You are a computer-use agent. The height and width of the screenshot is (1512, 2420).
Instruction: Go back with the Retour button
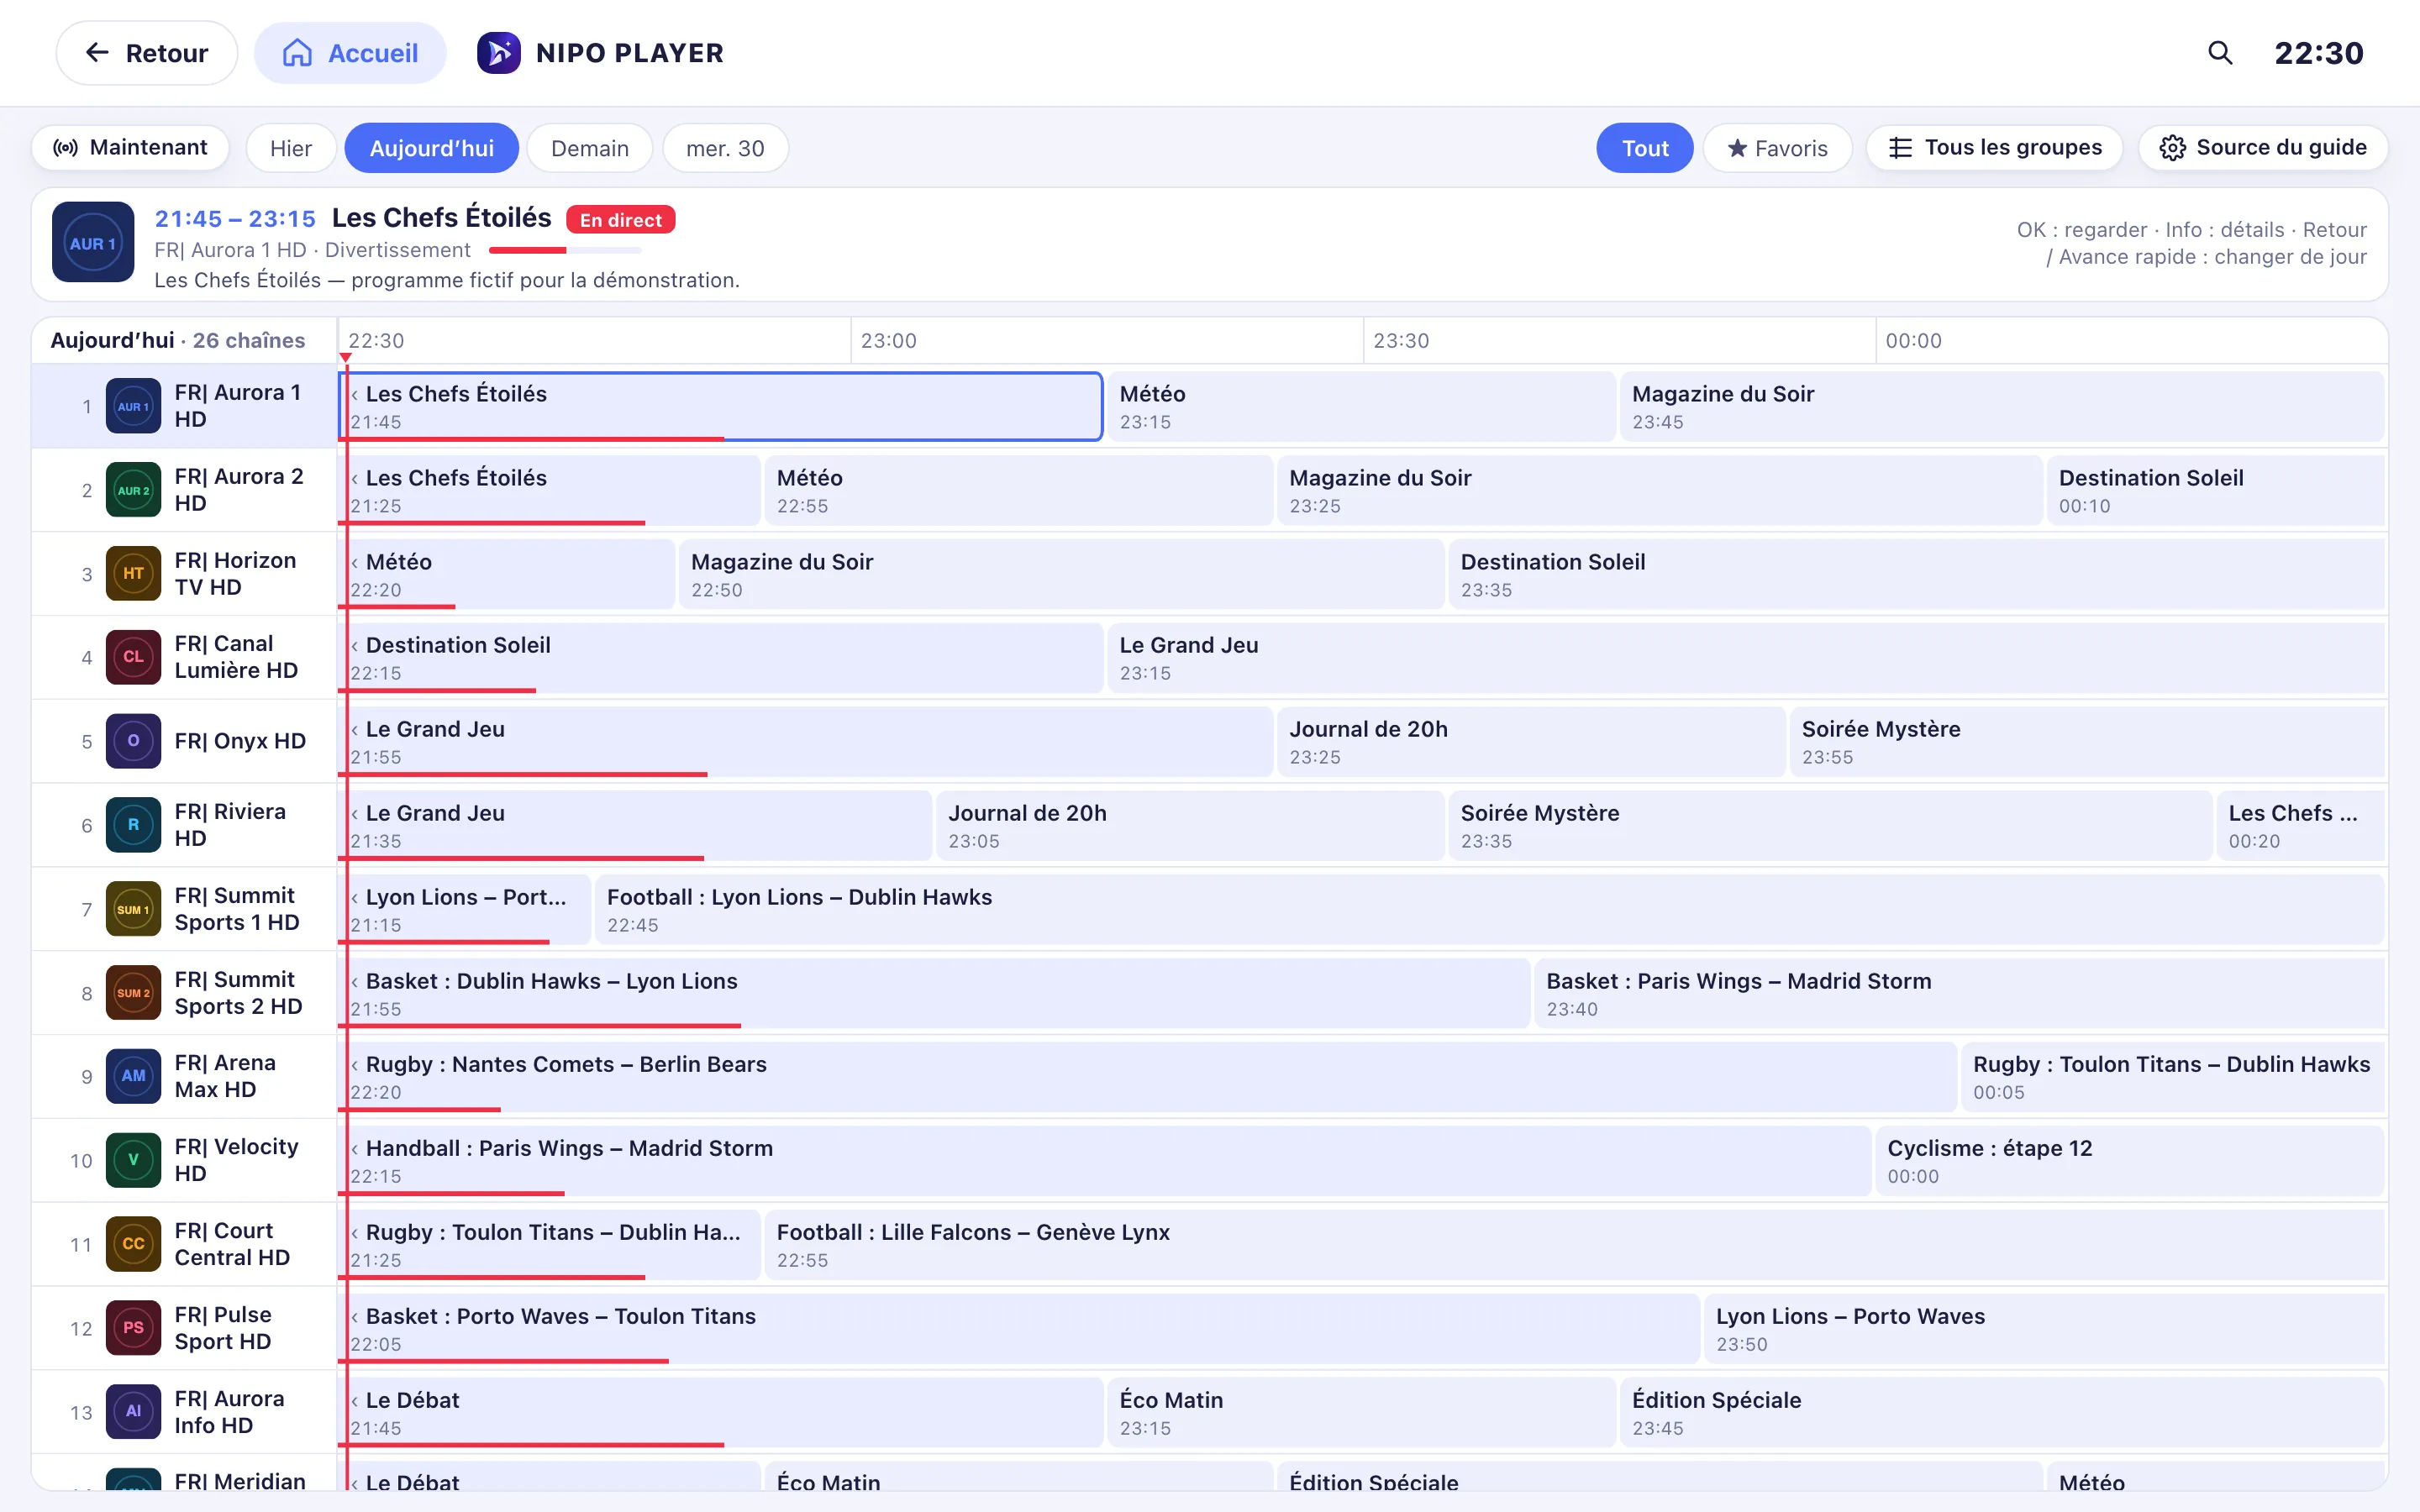coord(147,53)
